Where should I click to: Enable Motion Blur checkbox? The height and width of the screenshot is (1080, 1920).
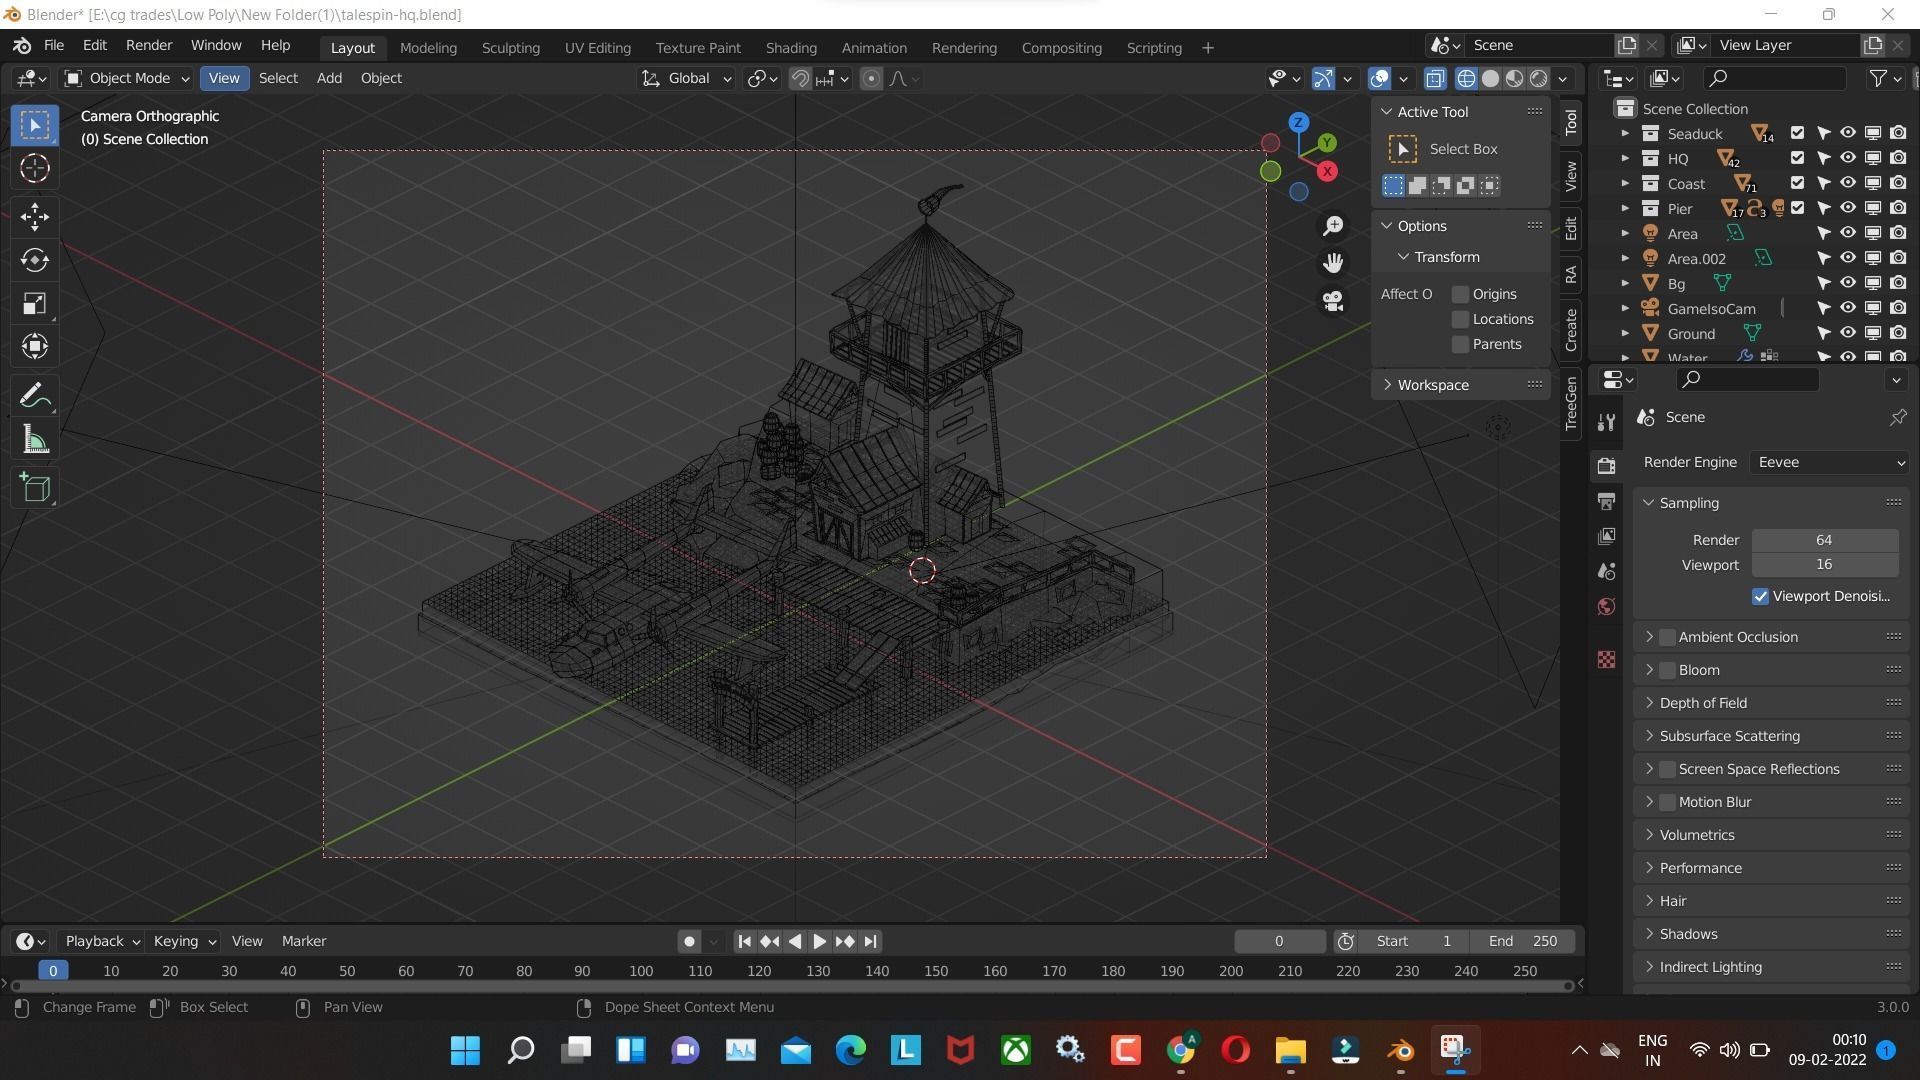1667,802
